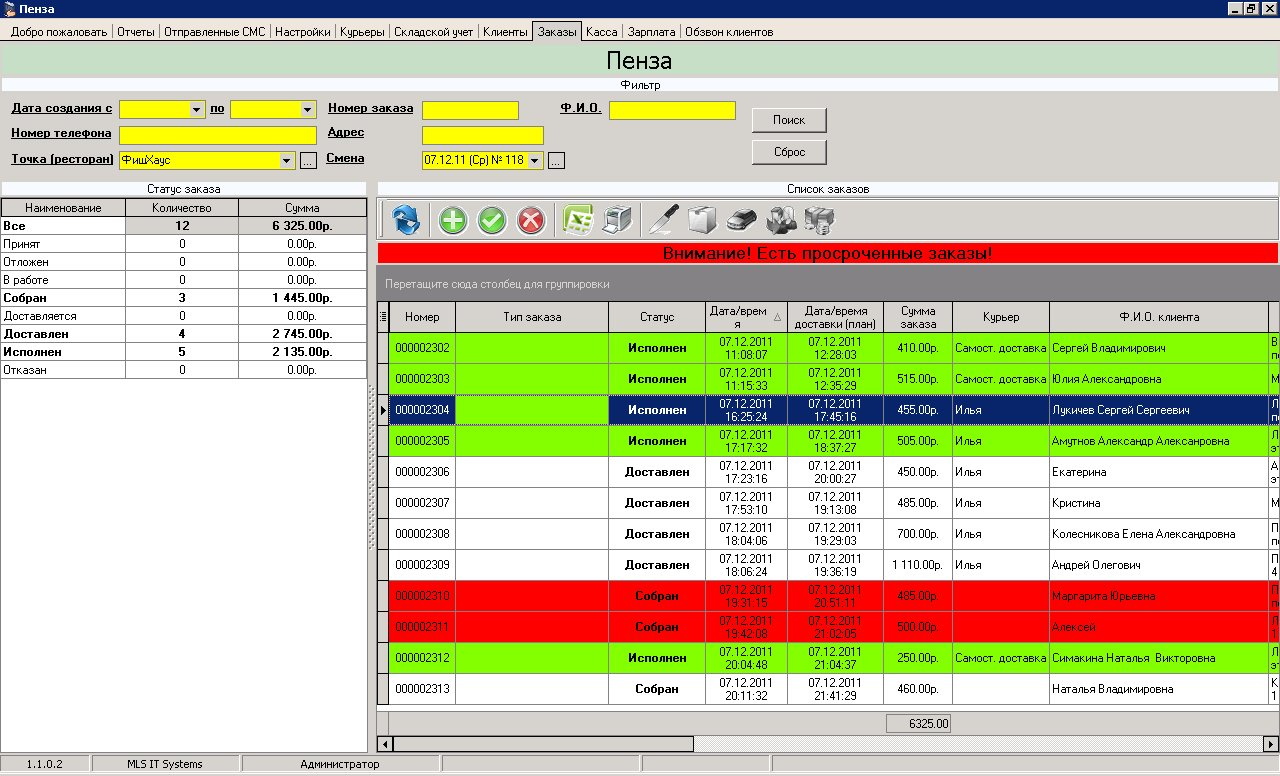Click the Сумма заказа column header
Viewport: 1280px width, 776px height.
pyautogui.click(x=918, y=317)
